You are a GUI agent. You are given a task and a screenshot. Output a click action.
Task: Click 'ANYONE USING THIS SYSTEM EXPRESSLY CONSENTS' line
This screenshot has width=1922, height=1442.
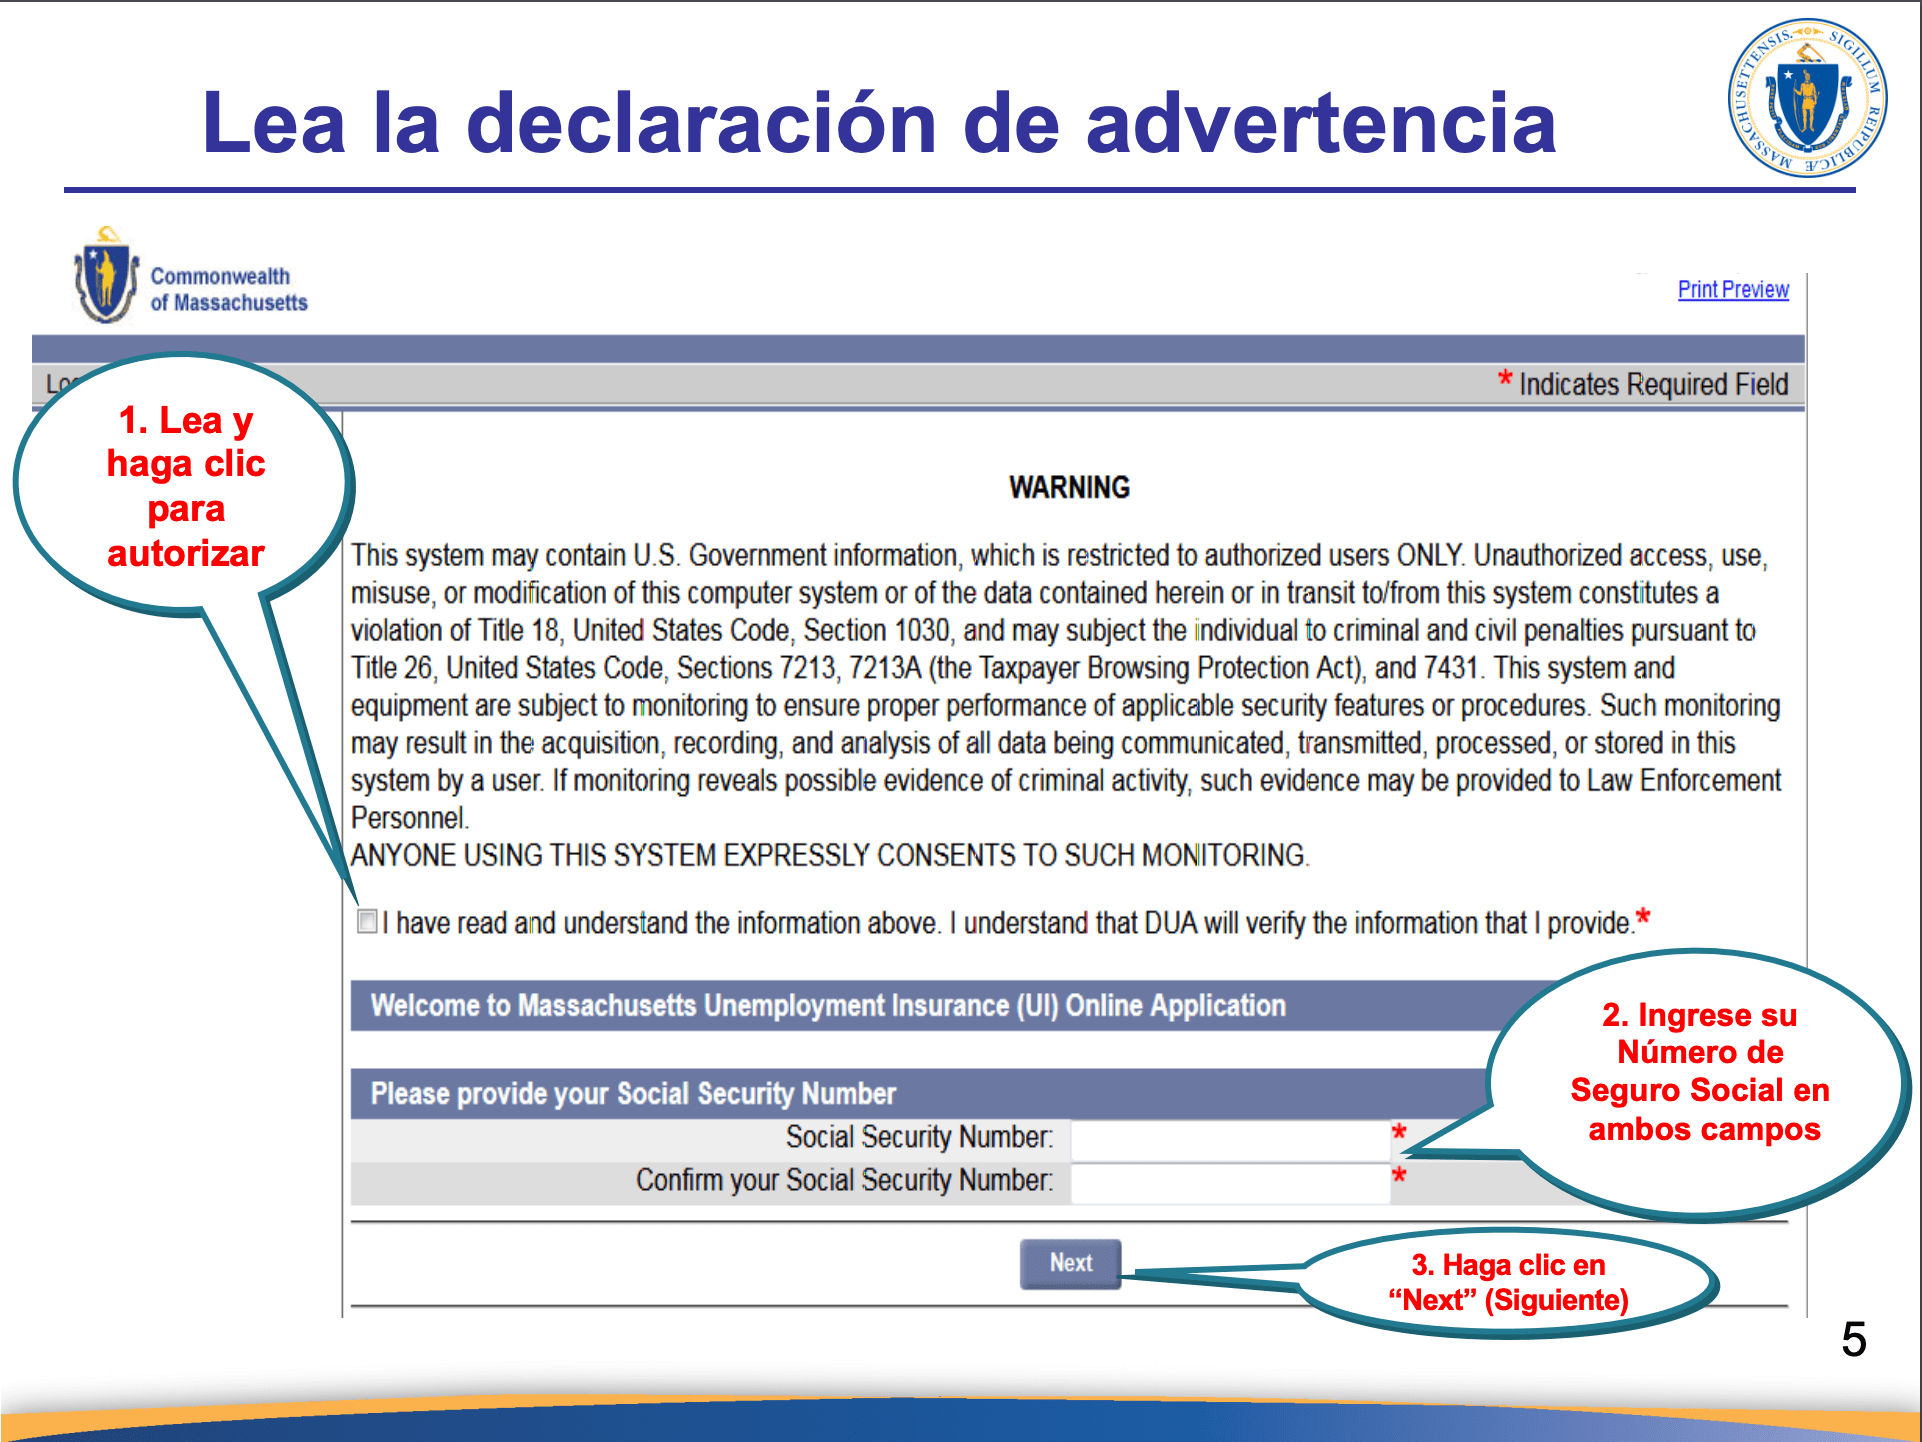pos(830,856)
